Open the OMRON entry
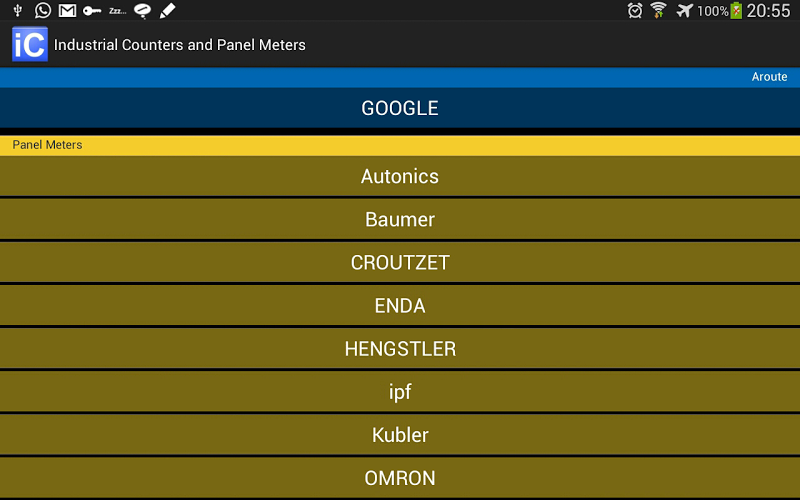Screen dimensions: 800x500 [x=400, y=477]
